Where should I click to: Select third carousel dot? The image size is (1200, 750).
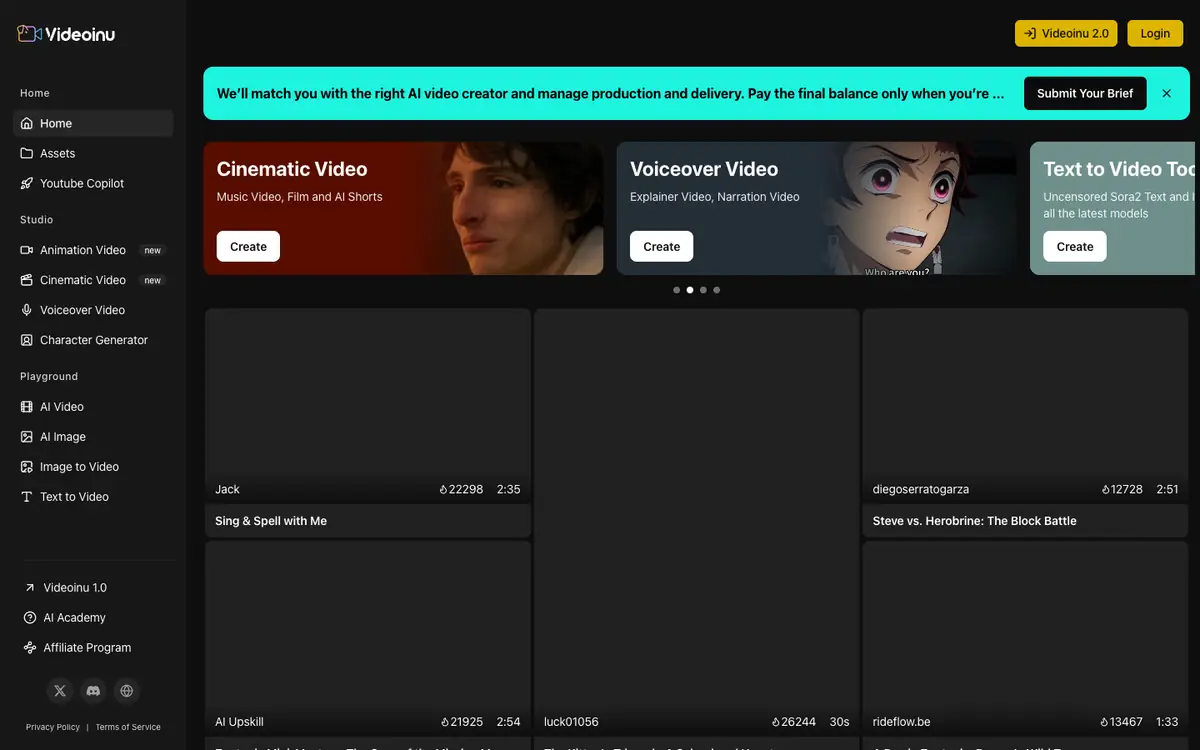(x=703, y=290)
